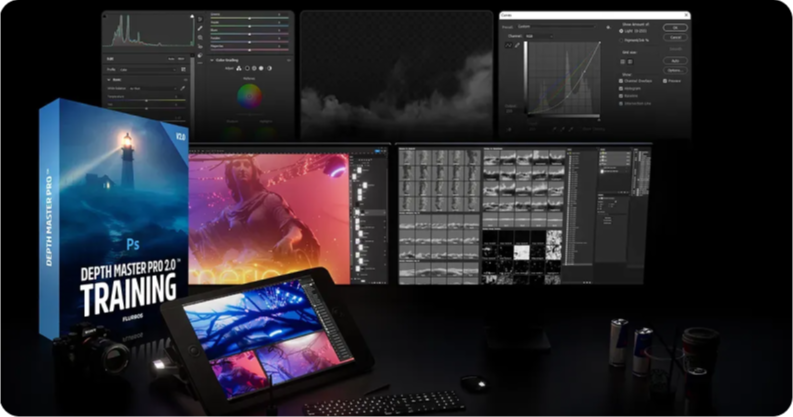Activate the on-image adjustment tool in Curves
Viewport: 793px width, 417px height.
point(509,129)
